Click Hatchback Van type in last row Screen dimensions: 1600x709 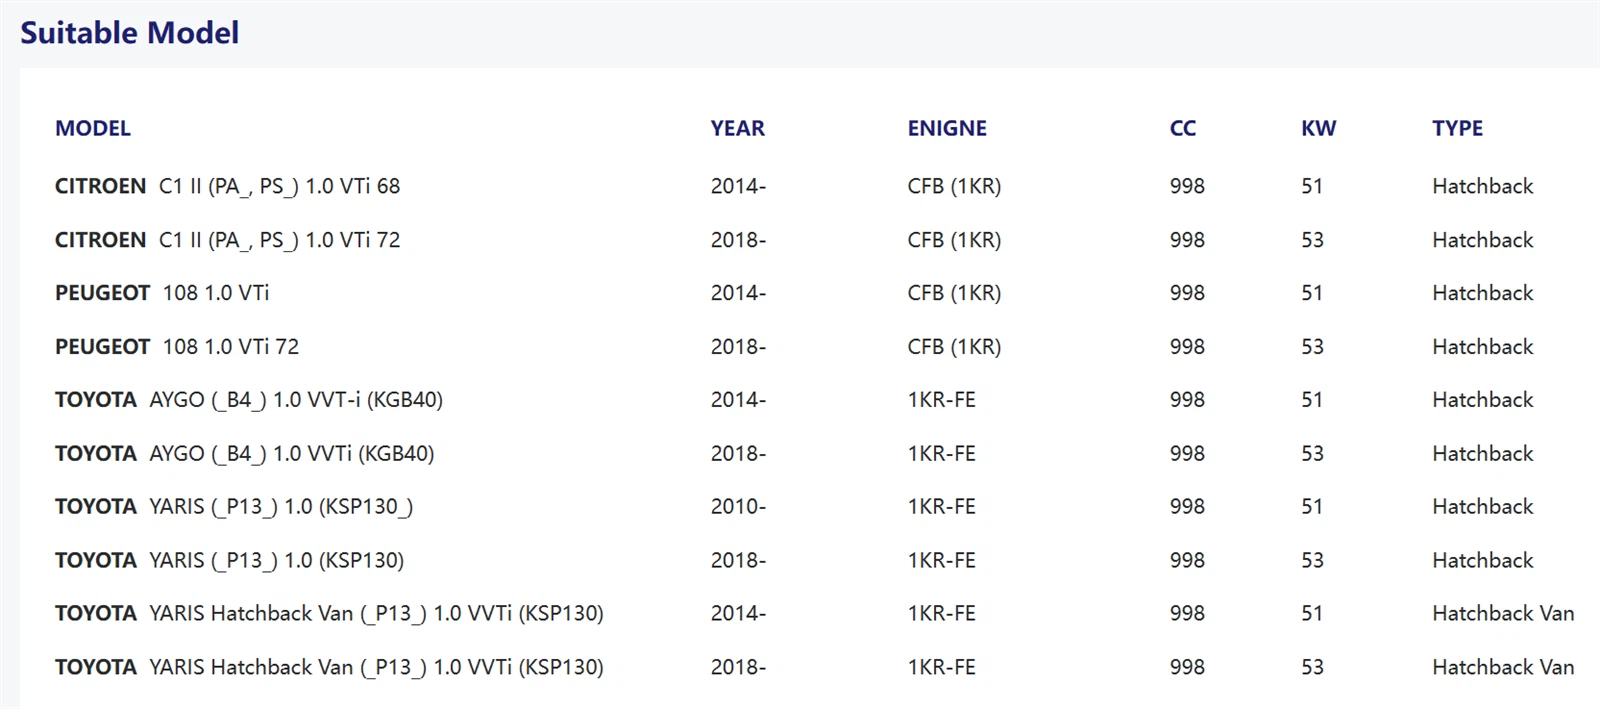click(x=1503, y=667)
